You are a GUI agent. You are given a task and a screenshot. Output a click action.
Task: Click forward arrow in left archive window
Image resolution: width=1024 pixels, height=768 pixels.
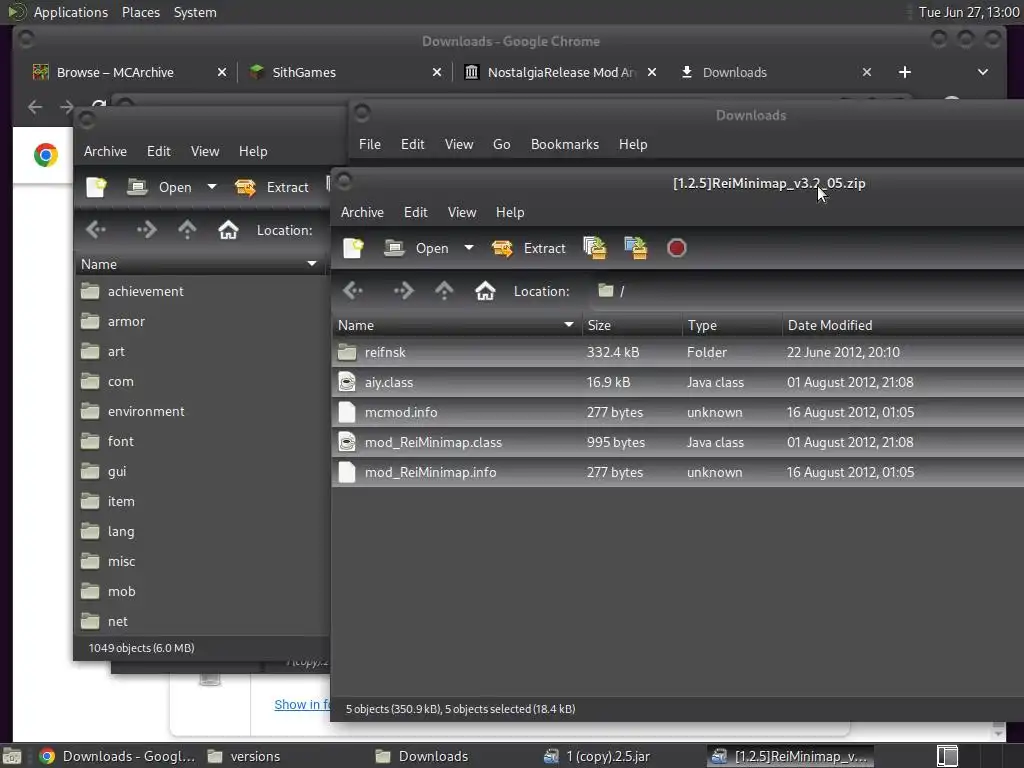[x=146, y=230]
